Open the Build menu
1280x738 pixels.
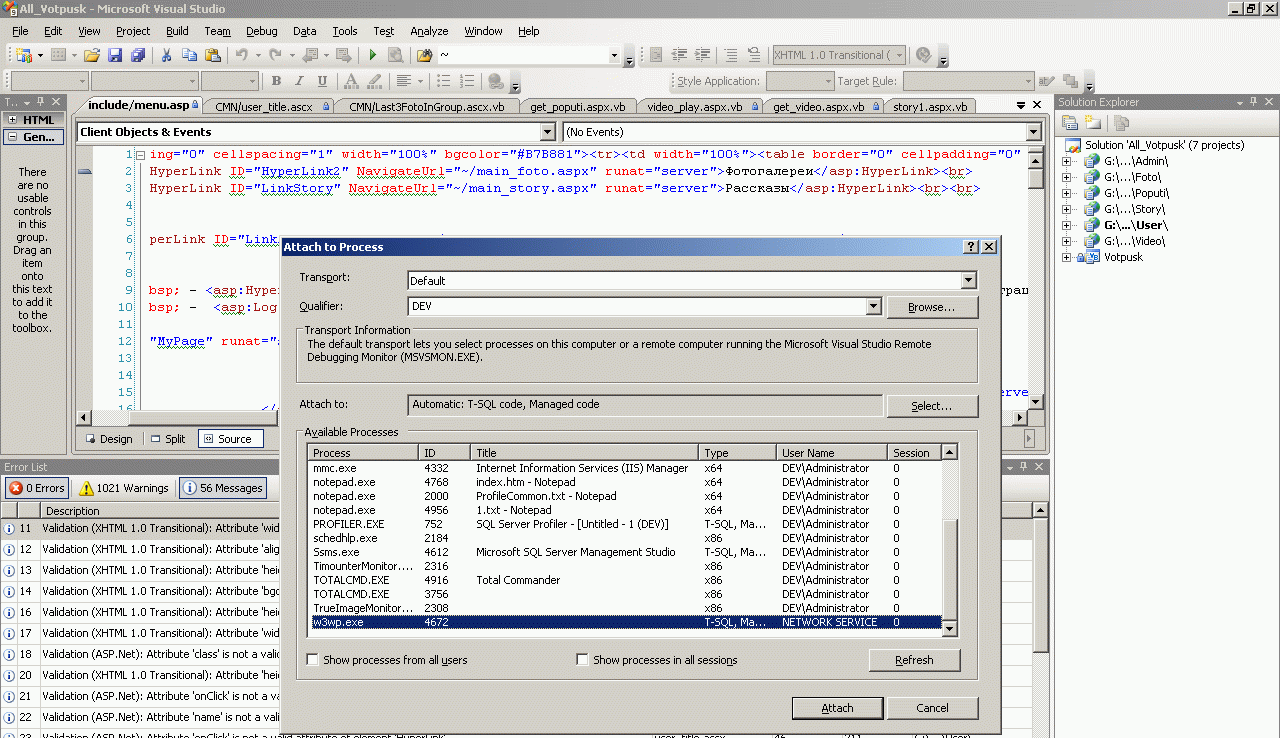(x=177, y=31)
